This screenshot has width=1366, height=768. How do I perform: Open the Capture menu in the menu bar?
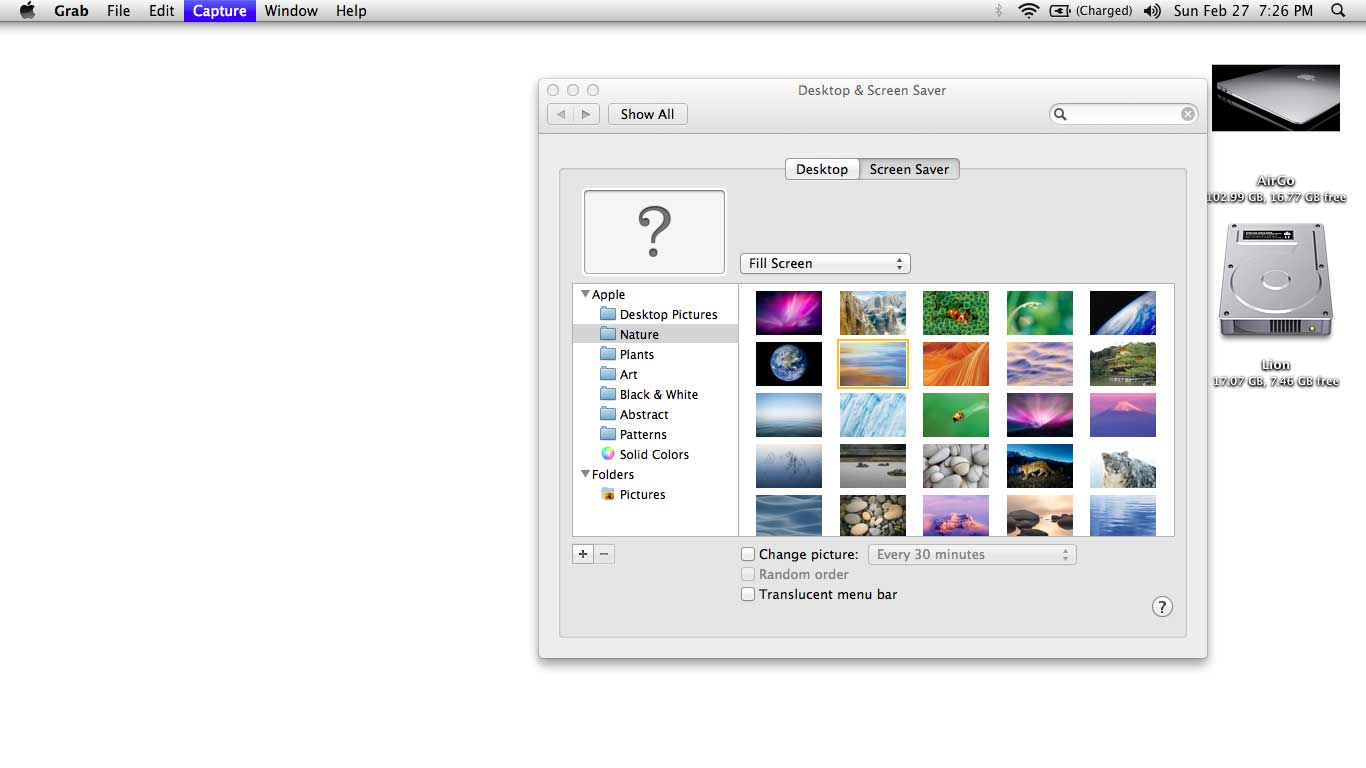tap(219, 11)
